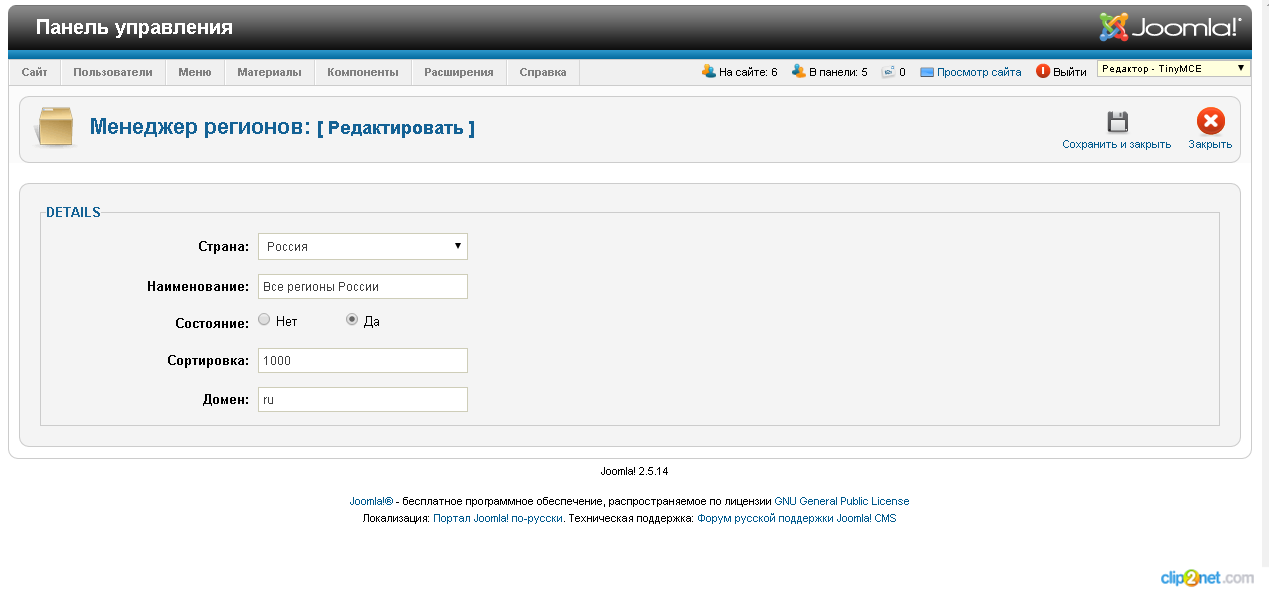Open the Справка menu

tap(543, 72)
